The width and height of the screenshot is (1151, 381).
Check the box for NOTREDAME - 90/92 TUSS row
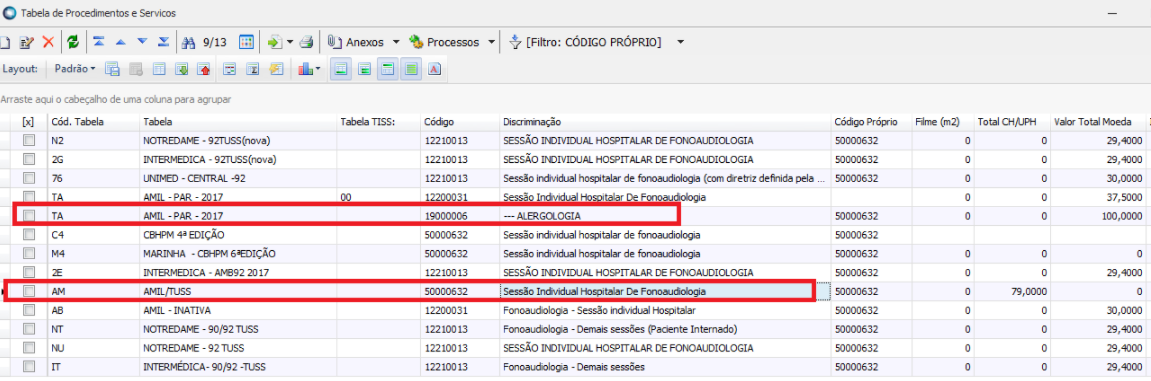[28, 330]
